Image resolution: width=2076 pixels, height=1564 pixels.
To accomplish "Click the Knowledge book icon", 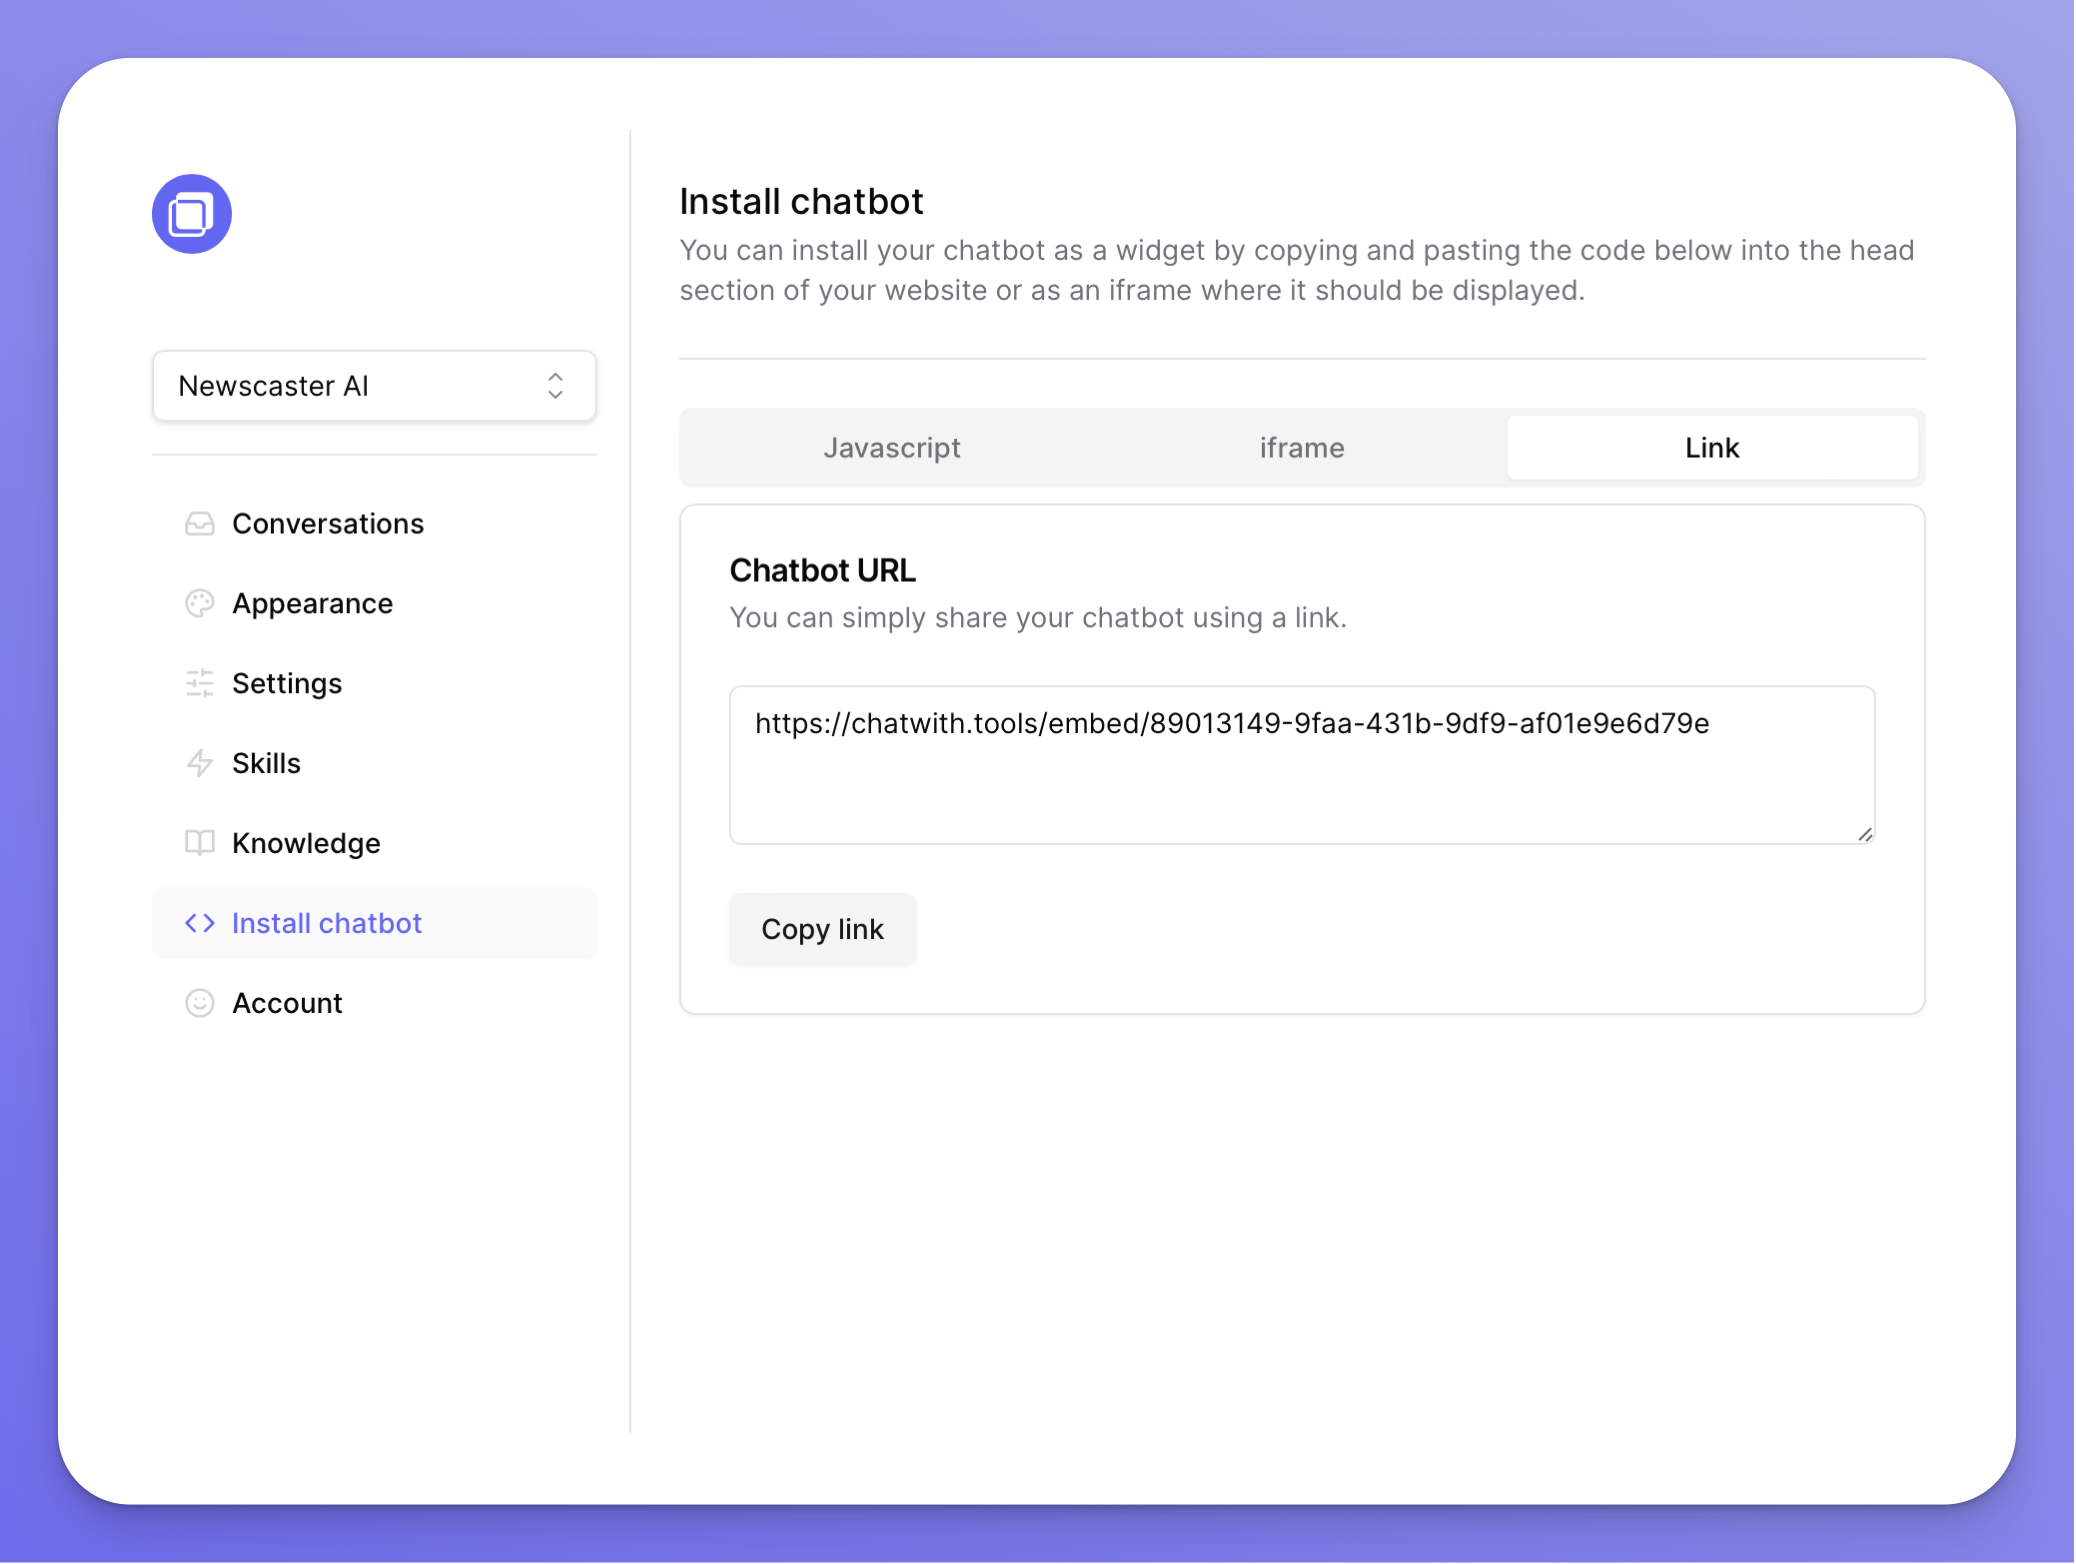I will click(200, 843).
